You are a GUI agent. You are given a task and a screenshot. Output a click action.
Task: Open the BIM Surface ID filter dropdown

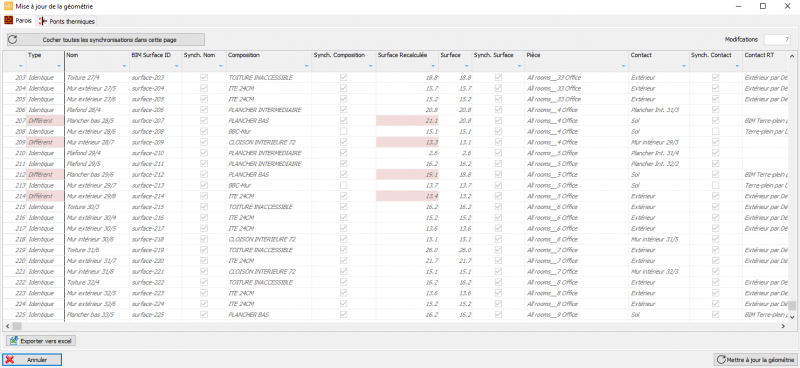[177, 66]
